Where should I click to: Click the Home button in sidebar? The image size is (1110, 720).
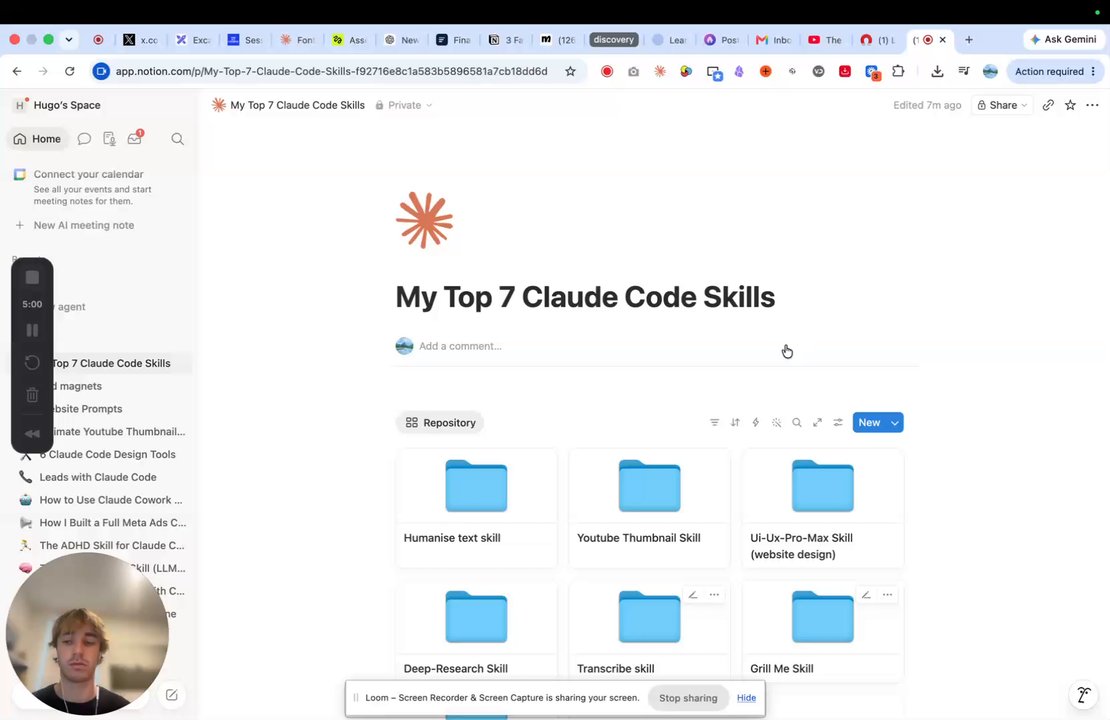coord(38,139)
